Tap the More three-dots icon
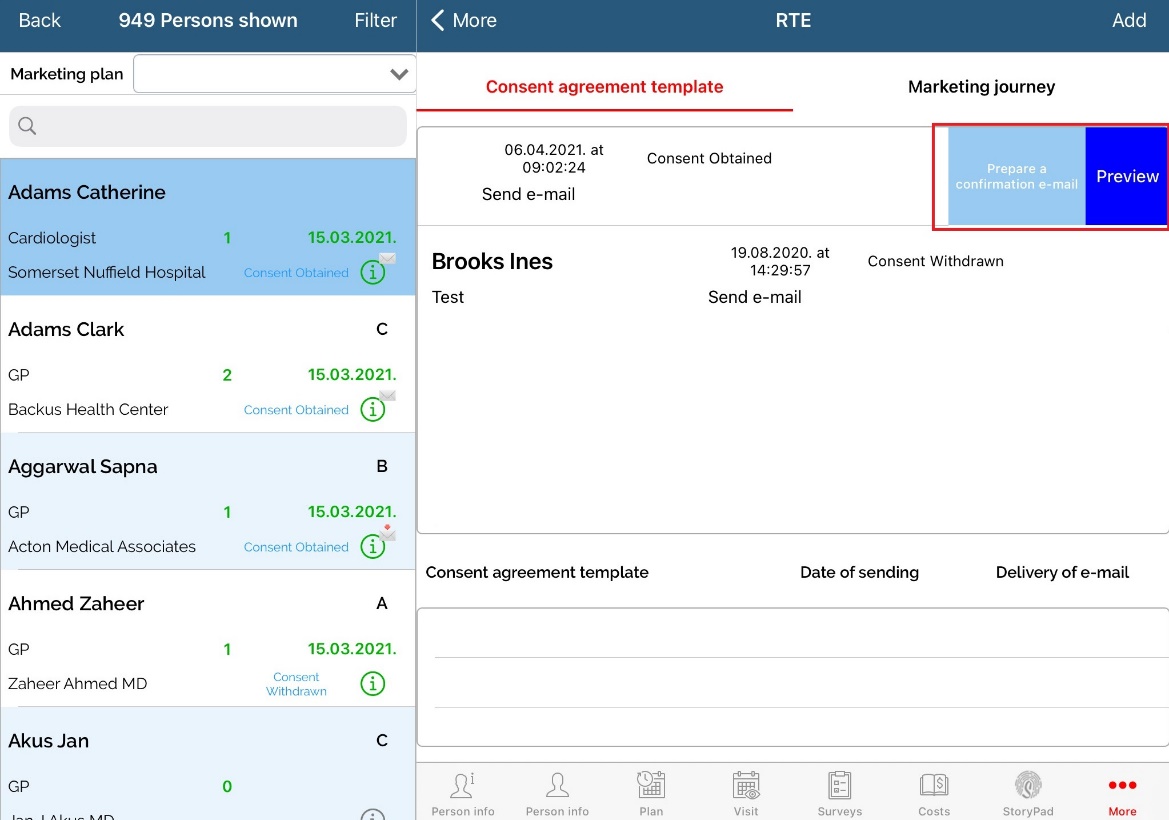This screenshot has height=820, width=1169. pyautogui.click(x=1122, y=786)
